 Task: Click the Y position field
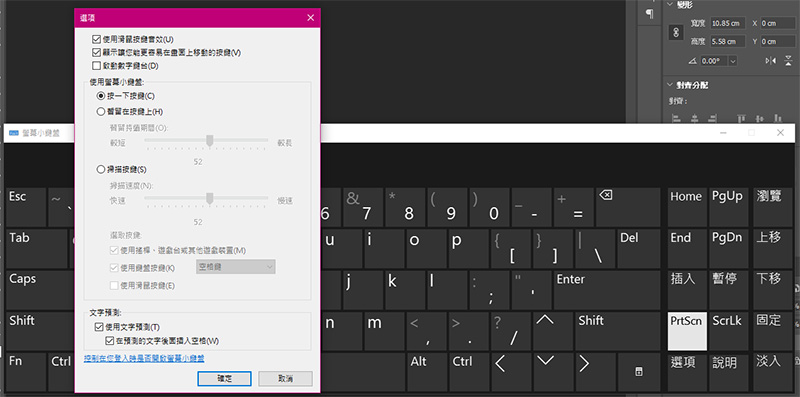pyautogui.click(x=777, y=41)
